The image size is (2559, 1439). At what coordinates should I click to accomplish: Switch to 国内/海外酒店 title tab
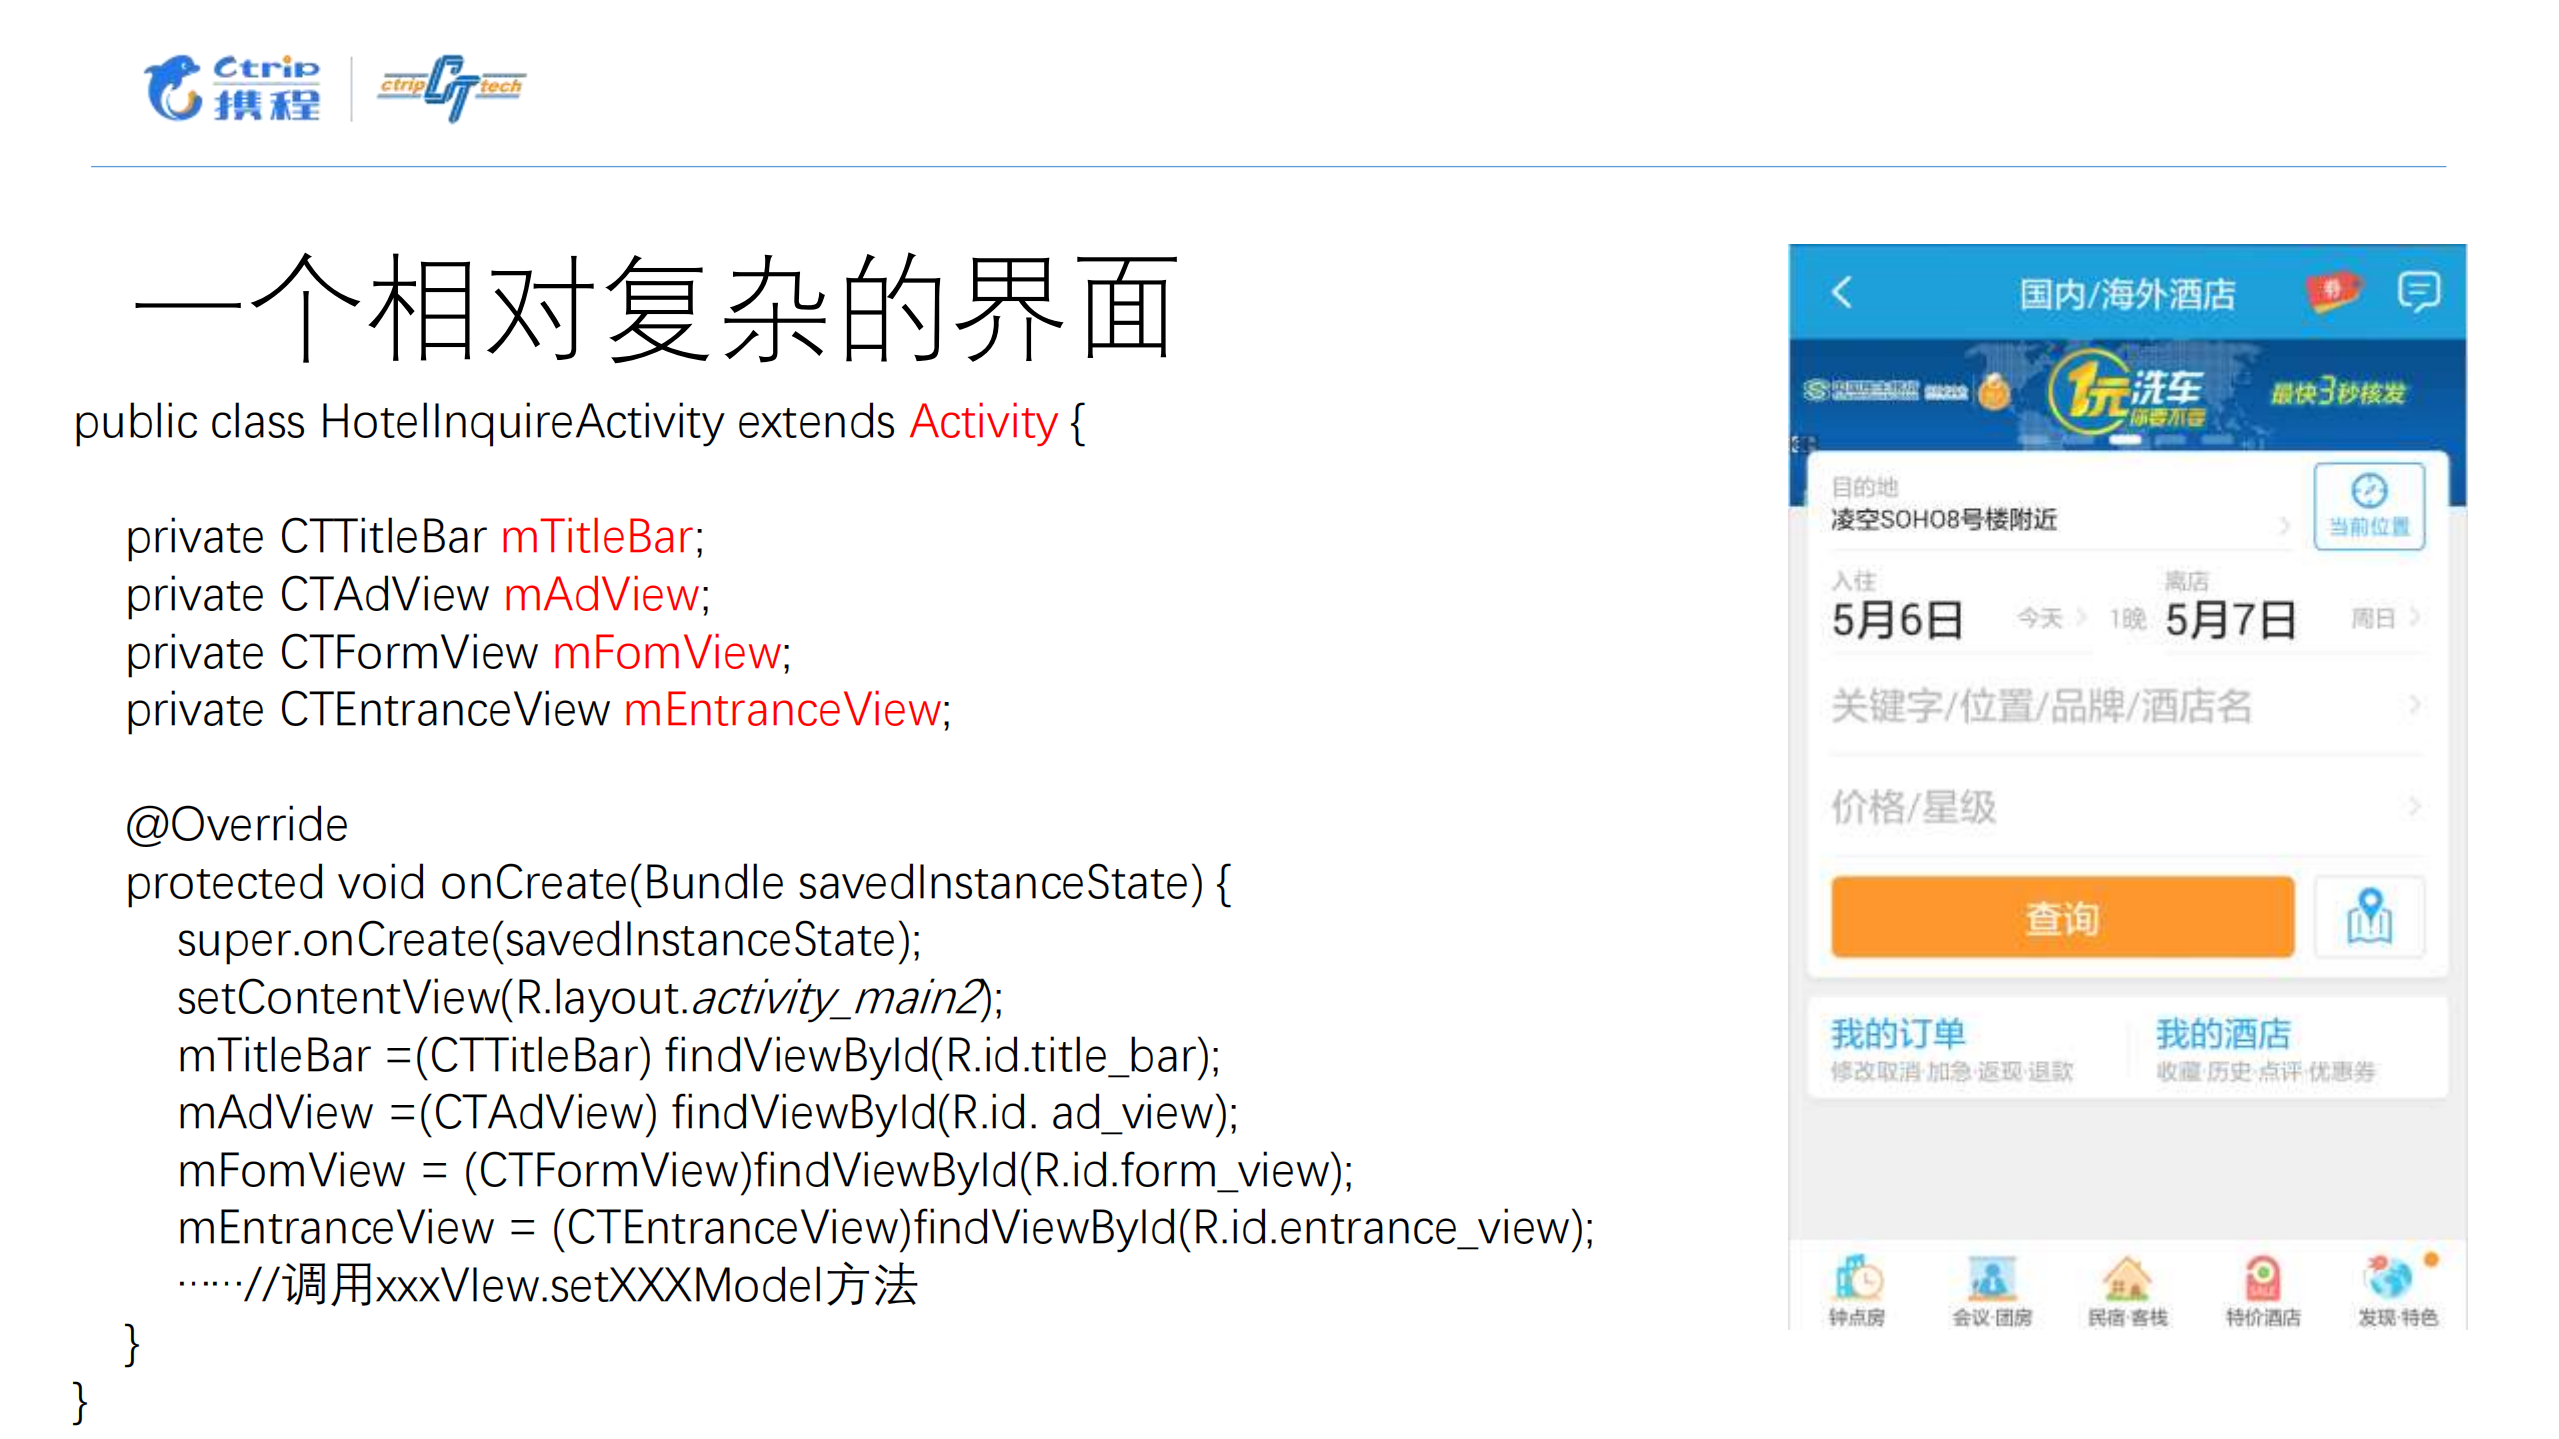click(2130, 292)
